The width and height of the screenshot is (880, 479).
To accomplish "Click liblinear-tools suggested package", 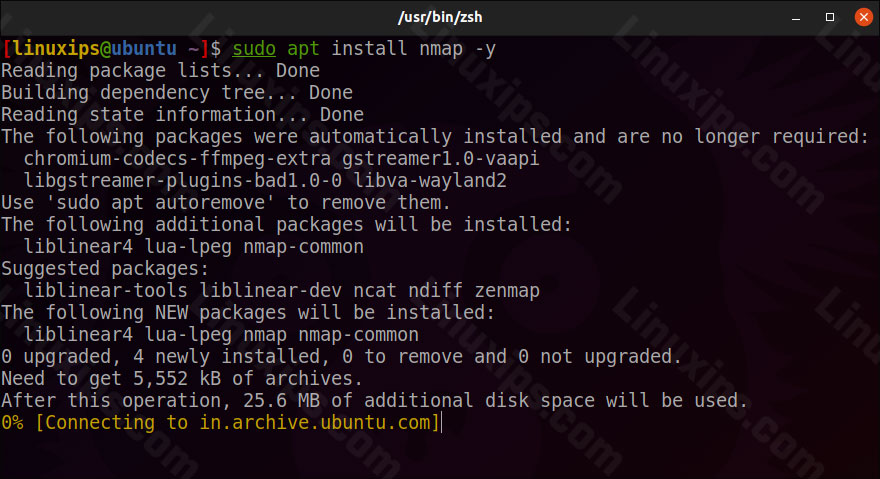I will pos(106,291).
